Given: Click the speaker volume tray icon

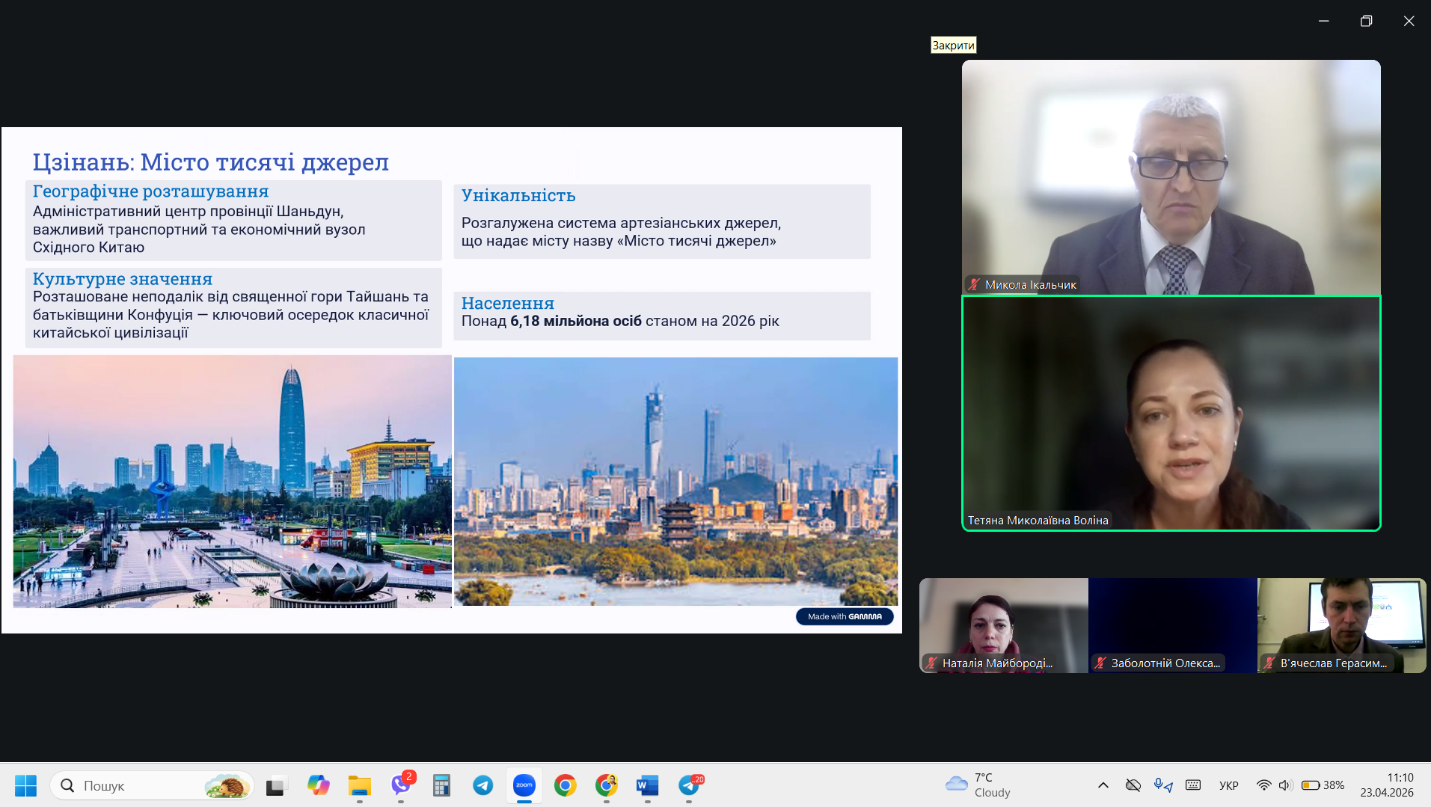Looking at the screenshot, I should (x=1284, y=786).
